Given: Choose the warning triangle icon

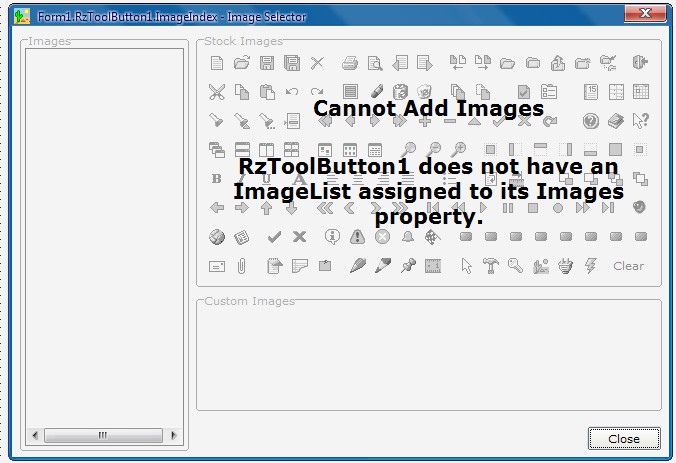Looking at the screenshot, I should click(x=357, y=237).
